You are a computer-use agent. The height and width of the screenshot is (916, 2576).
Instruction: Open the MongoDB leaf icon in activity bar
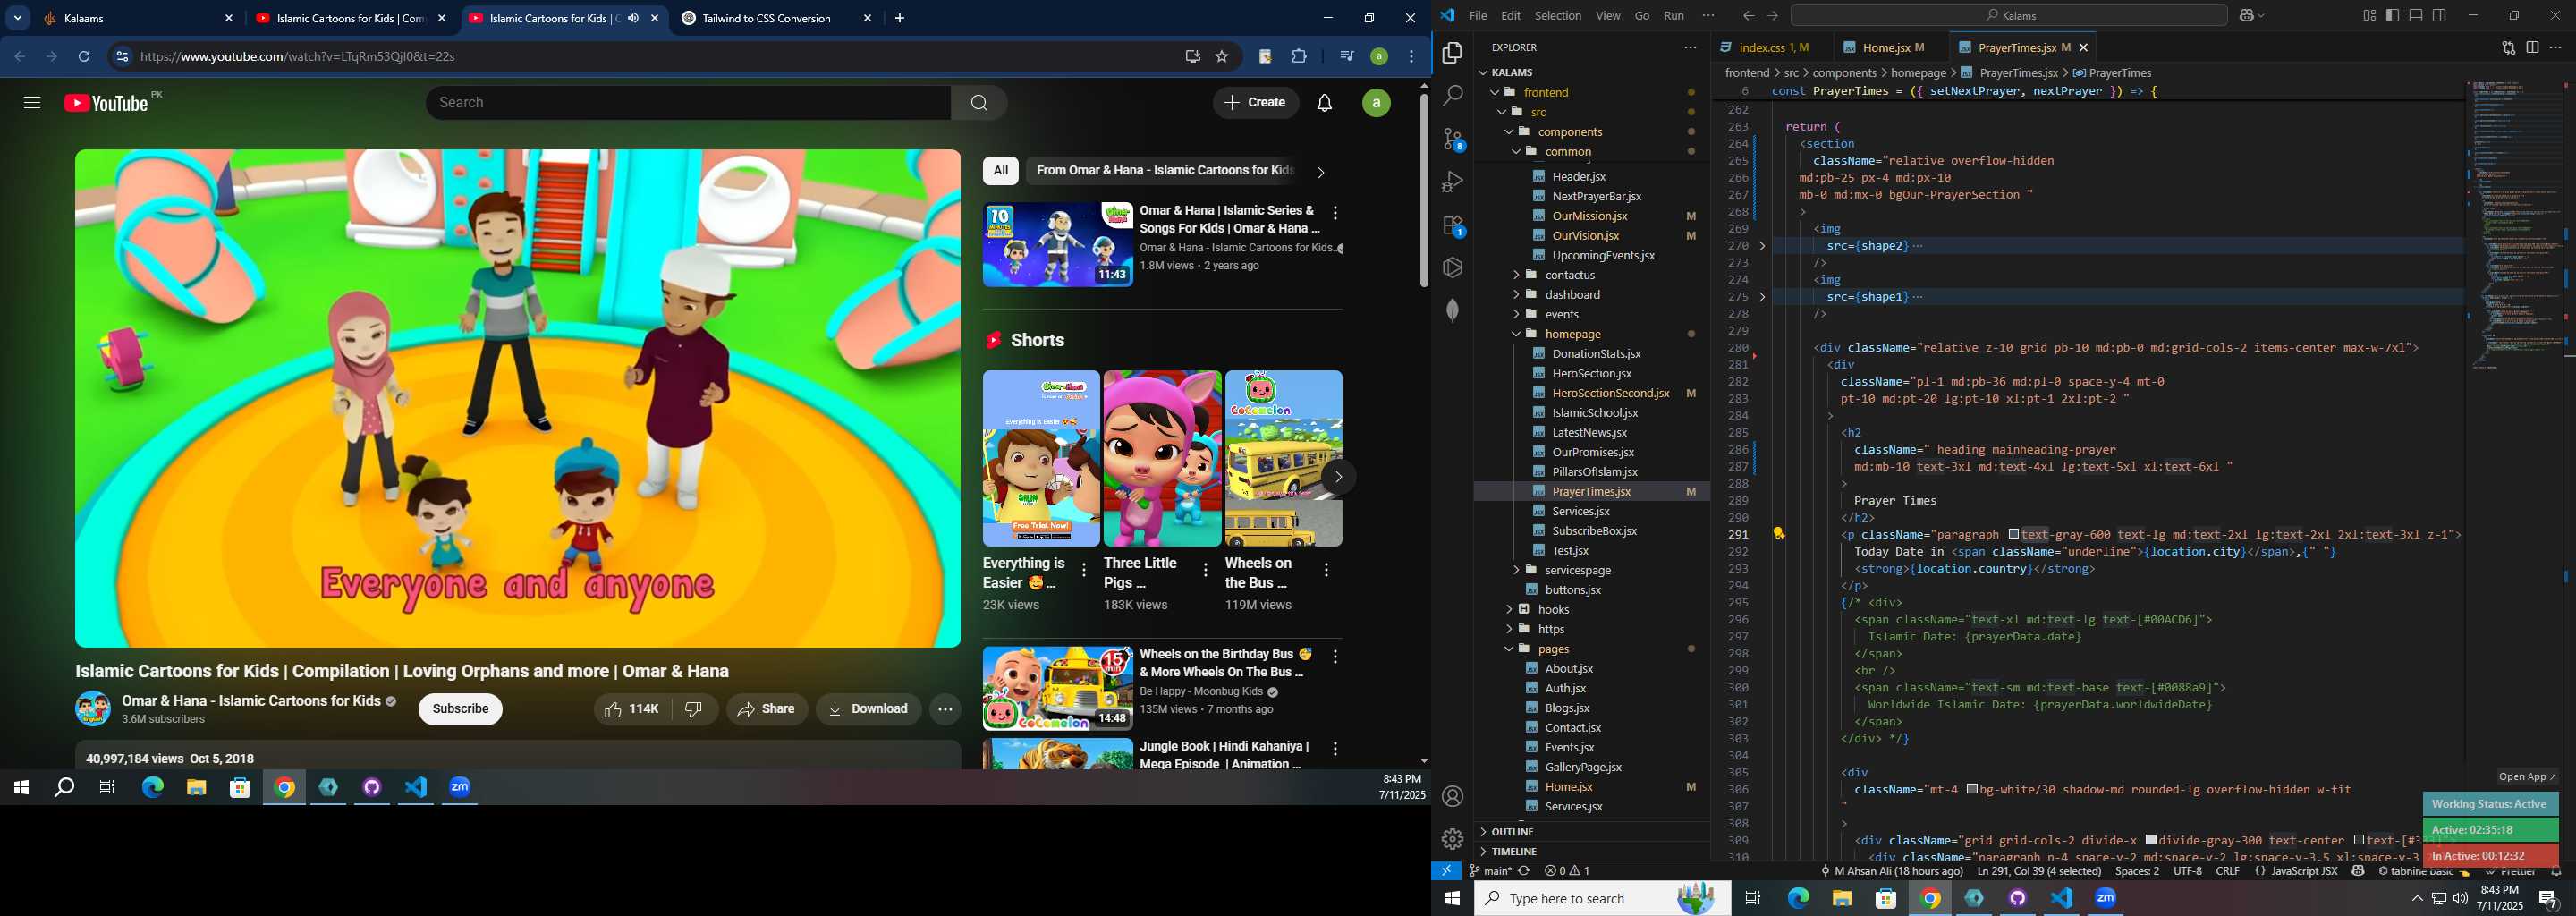[1452, 310]
